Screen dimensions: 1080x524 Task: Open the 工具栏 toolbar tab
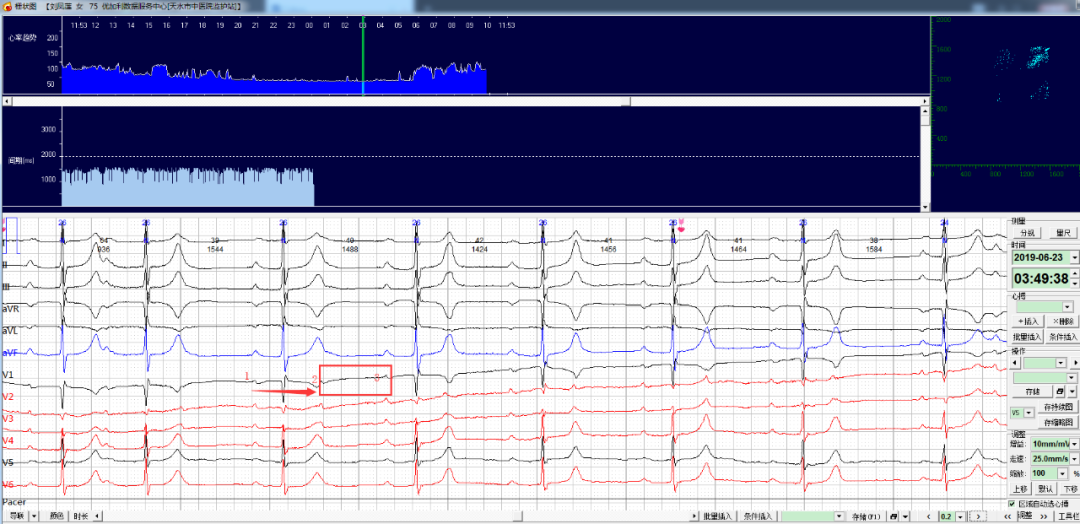1068,516
